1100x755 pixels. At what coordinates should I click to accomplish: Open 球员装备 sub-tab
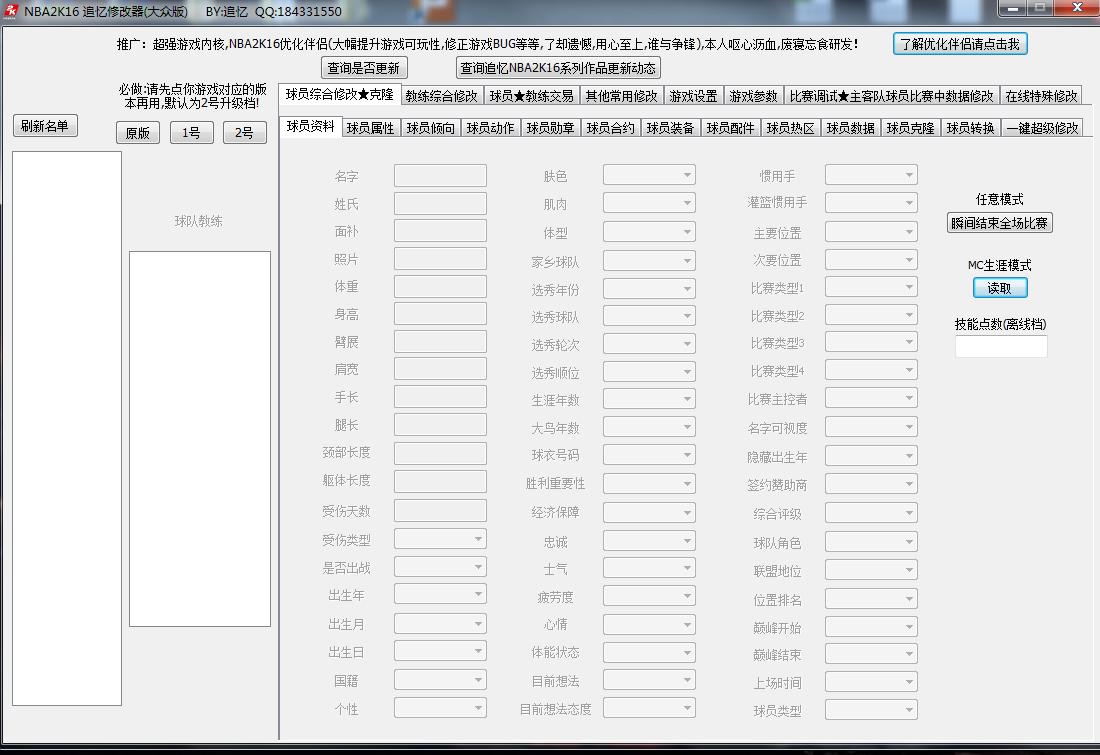(x=671, y=128)
